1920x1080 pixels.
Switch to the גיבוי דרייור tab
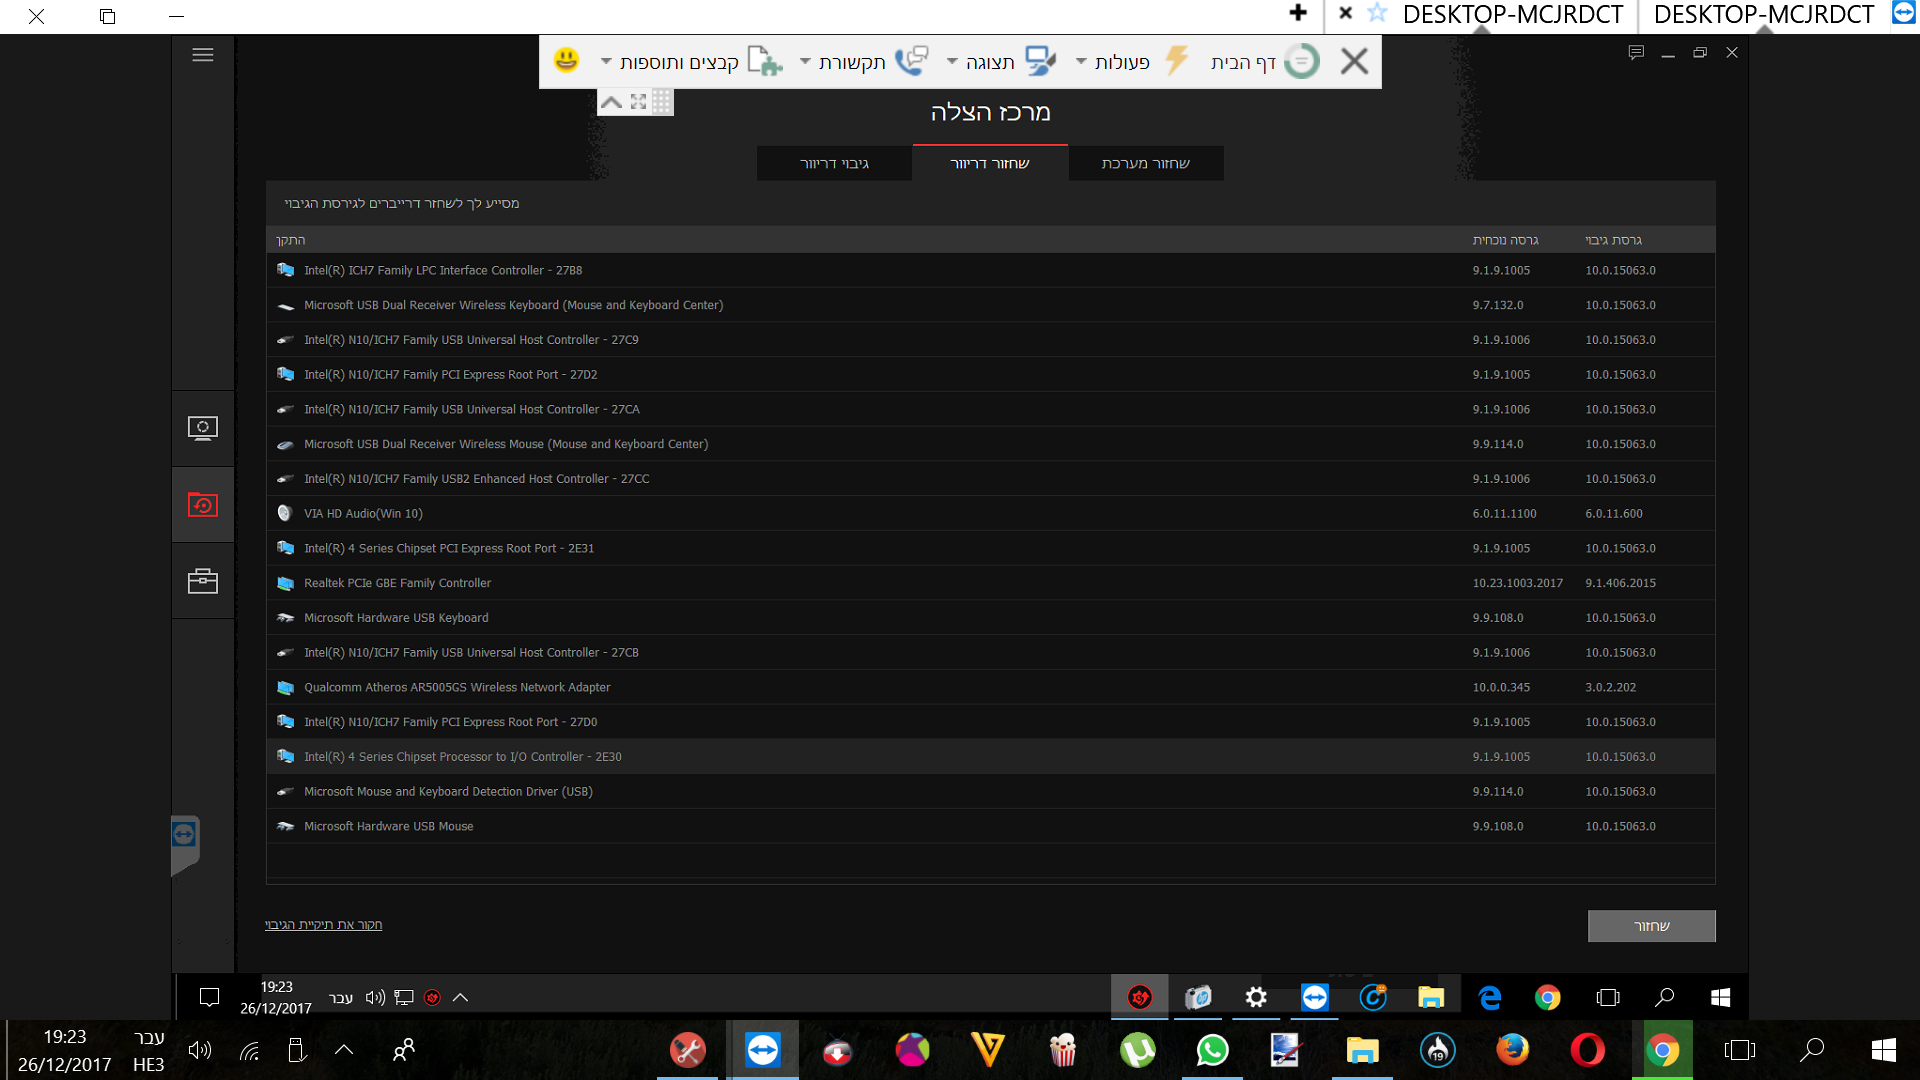(834, 163)
